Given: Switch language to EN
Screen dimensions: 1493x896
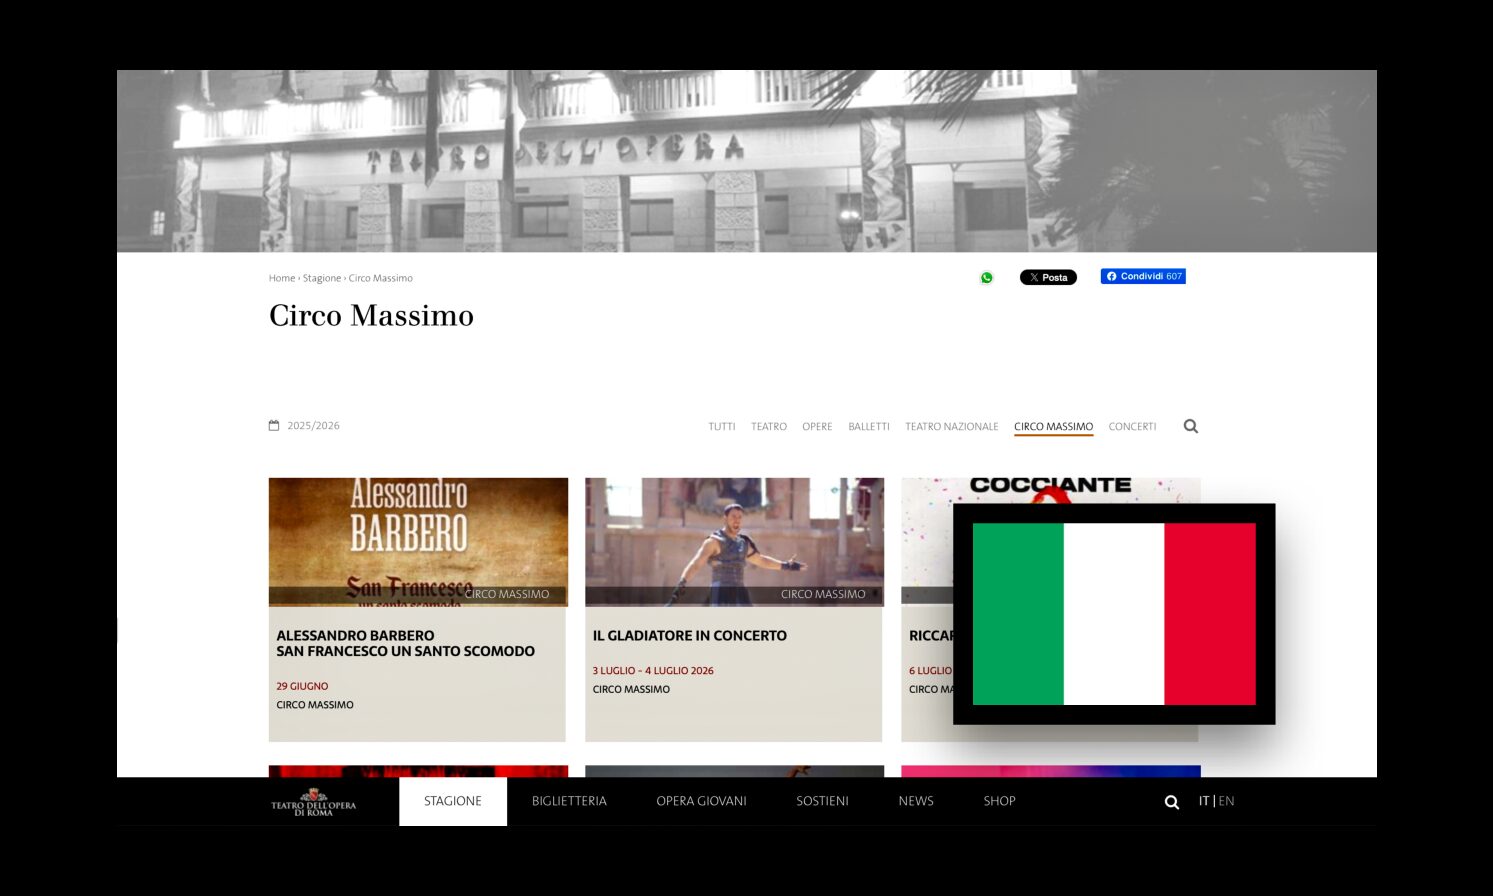Looking at the screenshot, I should (1226, 802).
